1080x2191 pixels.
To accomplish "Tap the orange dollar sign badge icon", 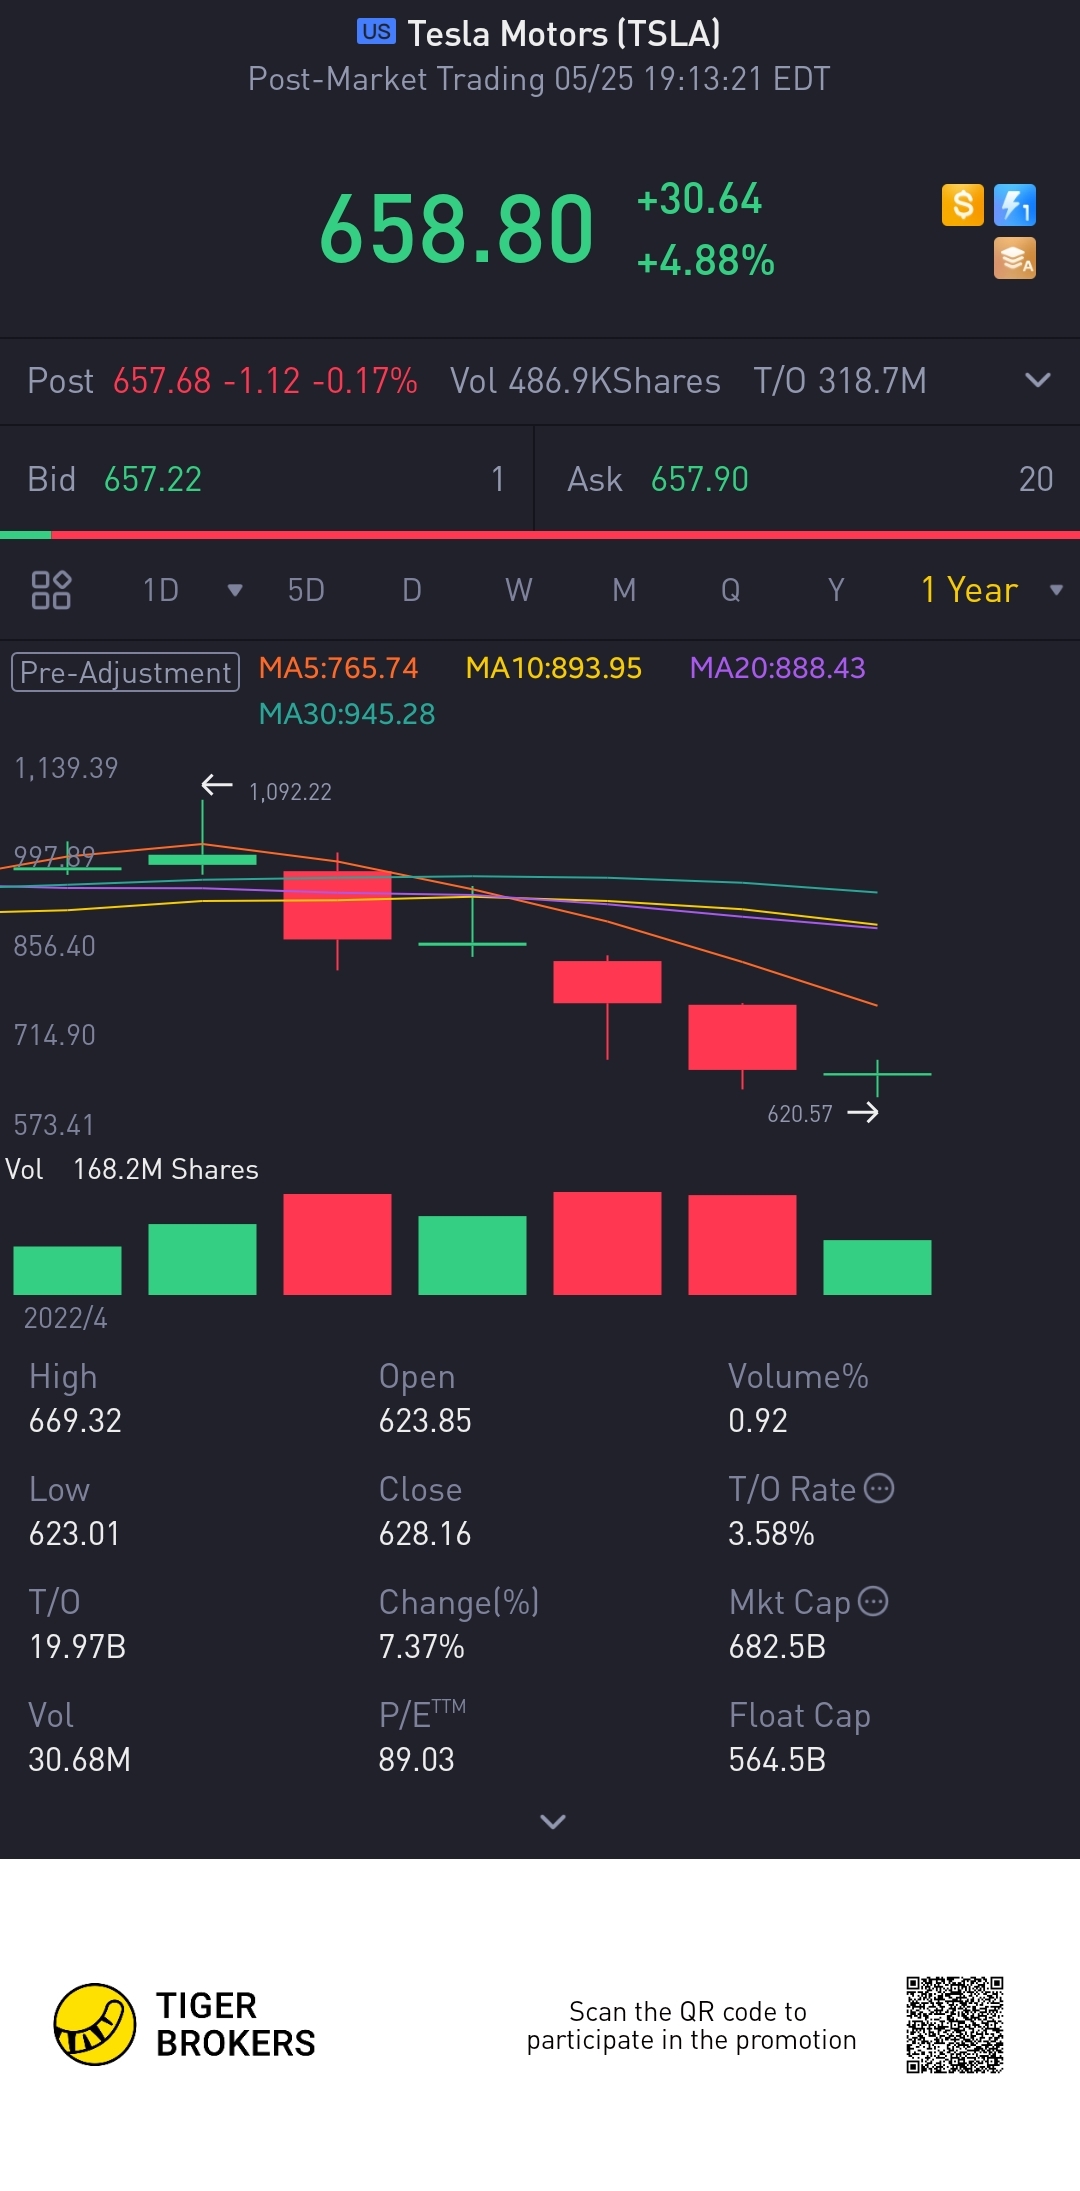I will (963, 205).
